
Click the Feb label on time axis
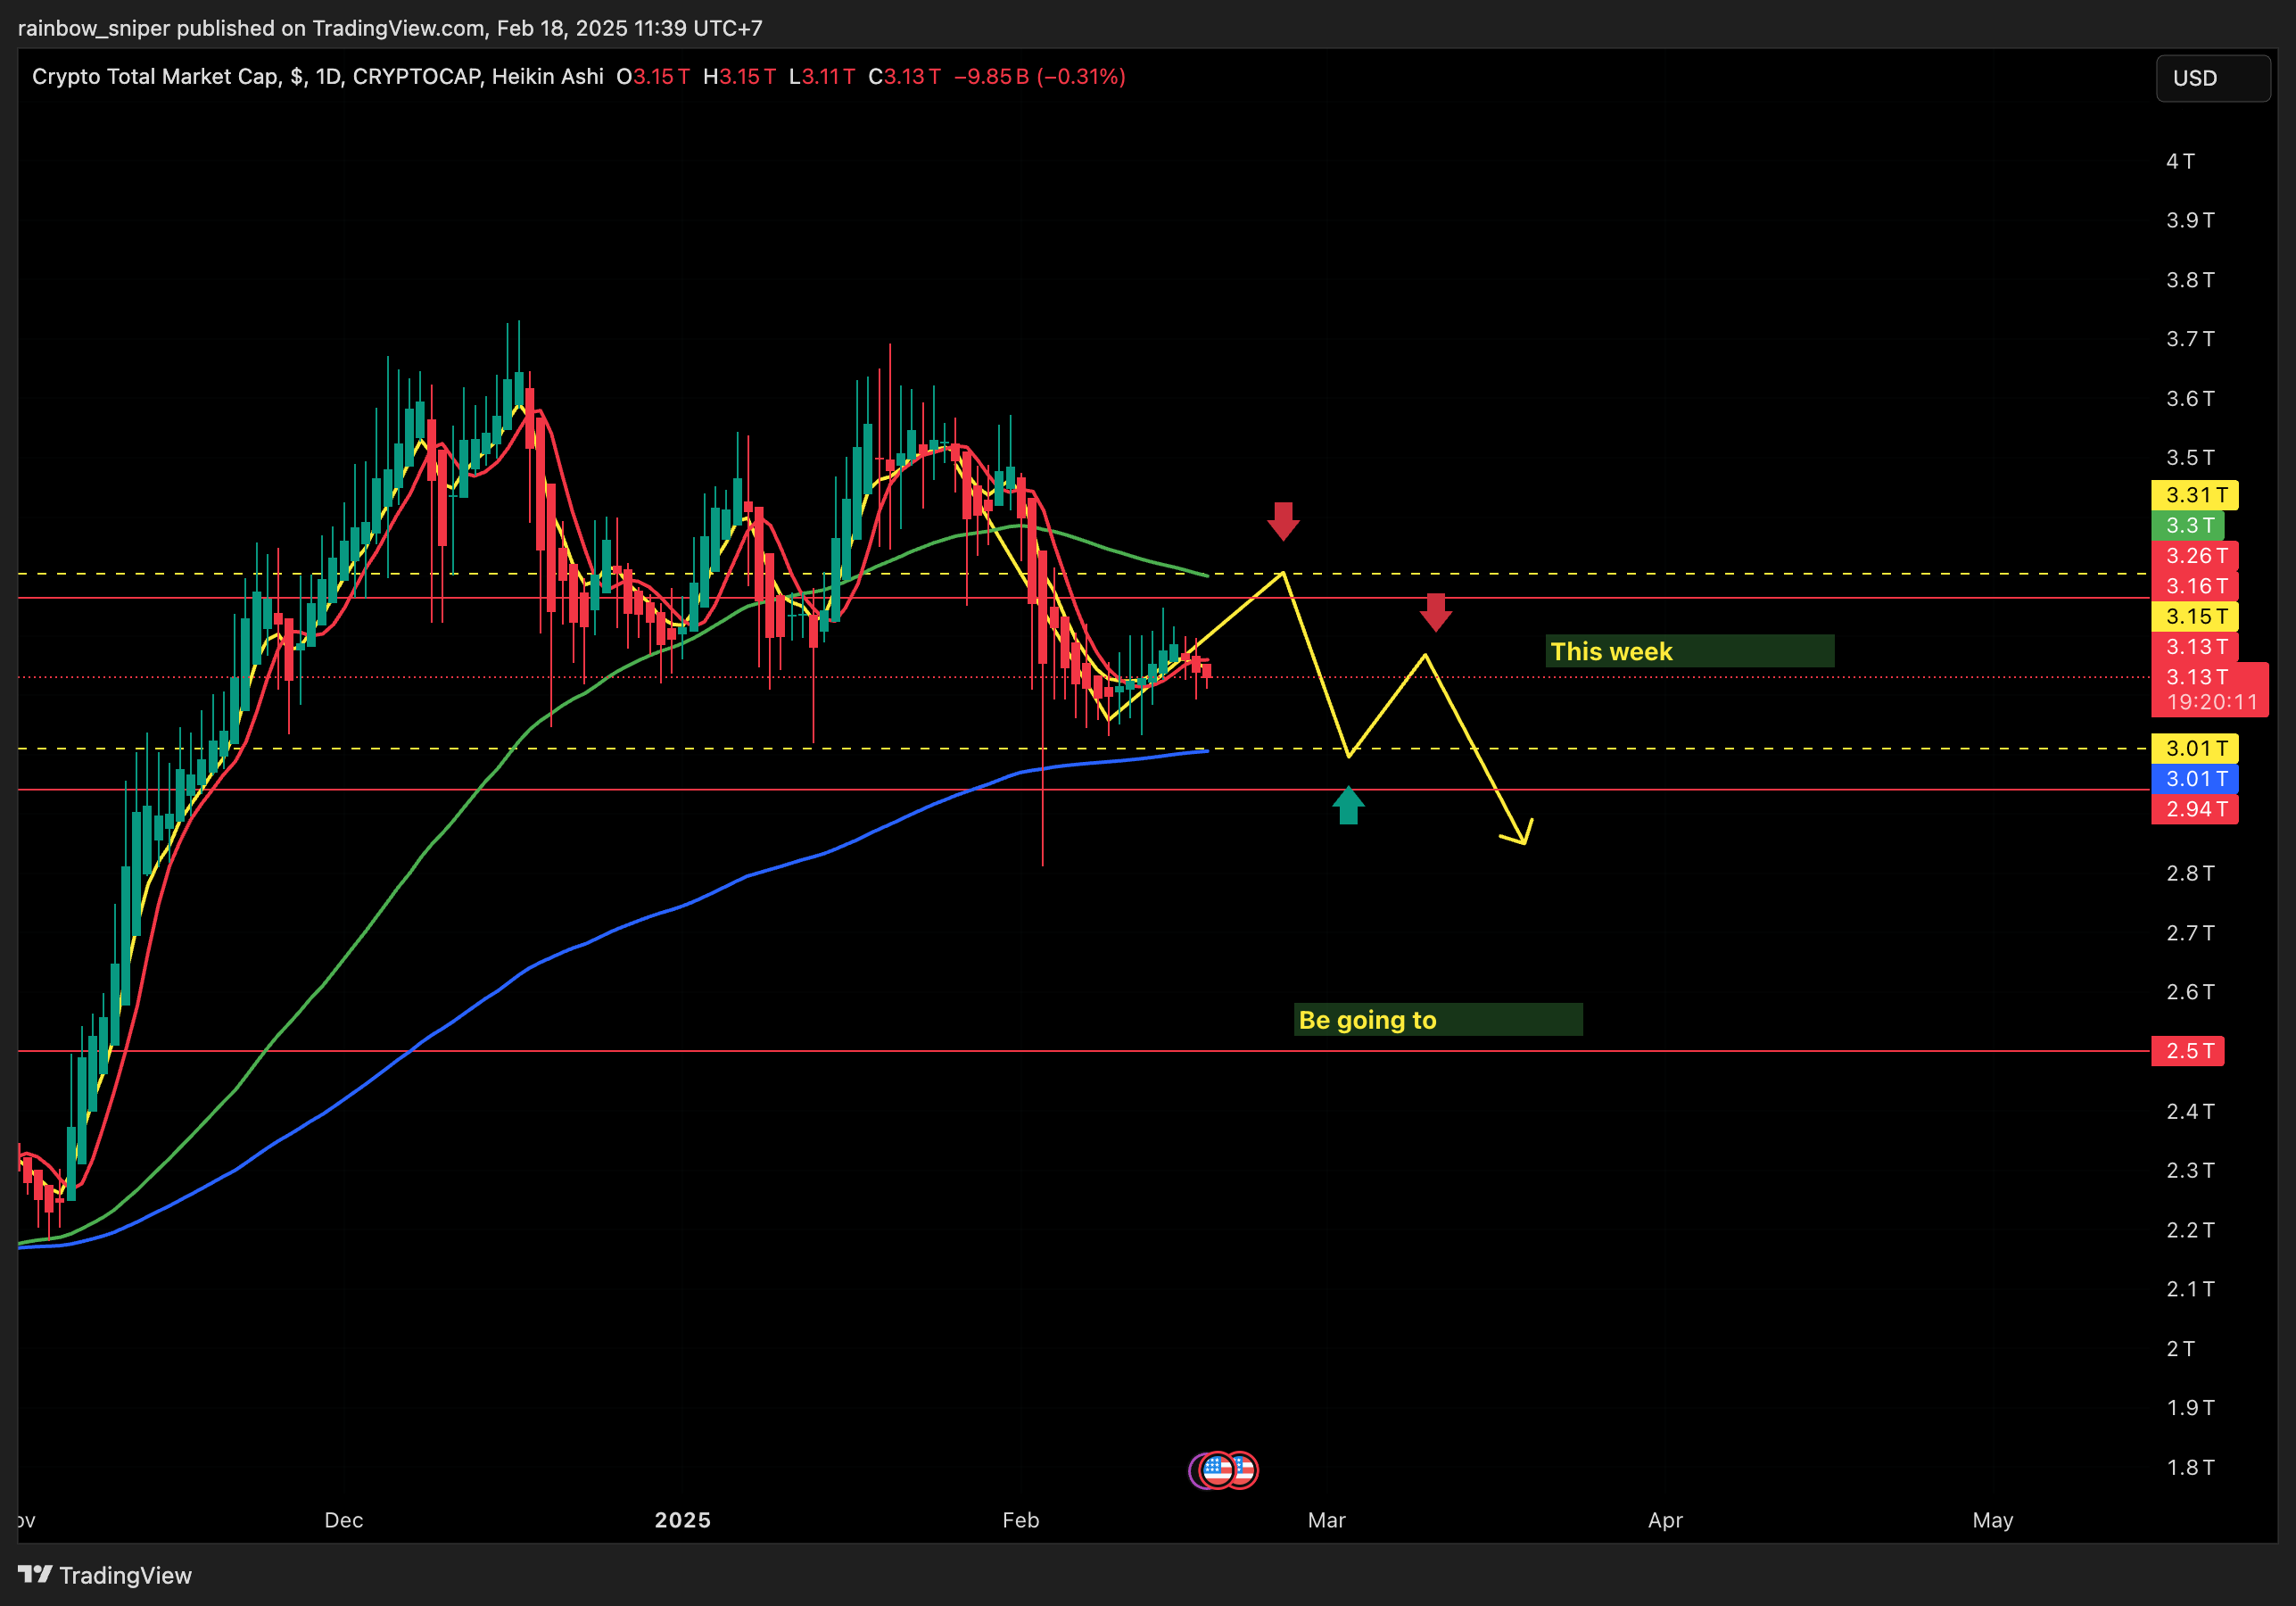click(x=1020, y=1520)
